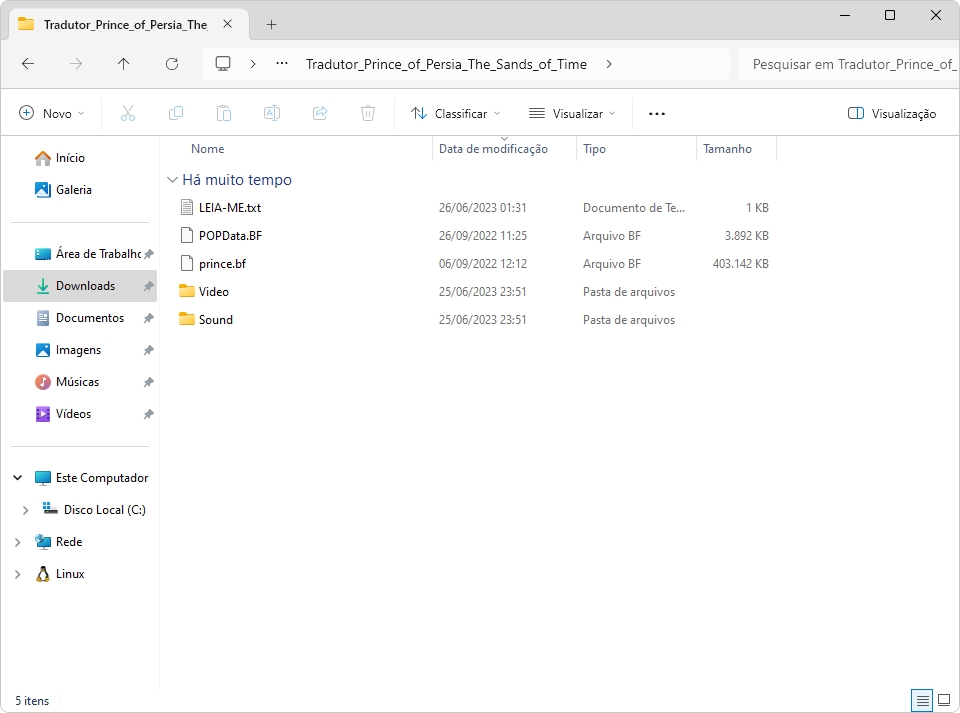
Task: Add a new File Explorer tab
Action: pos(271,24)
